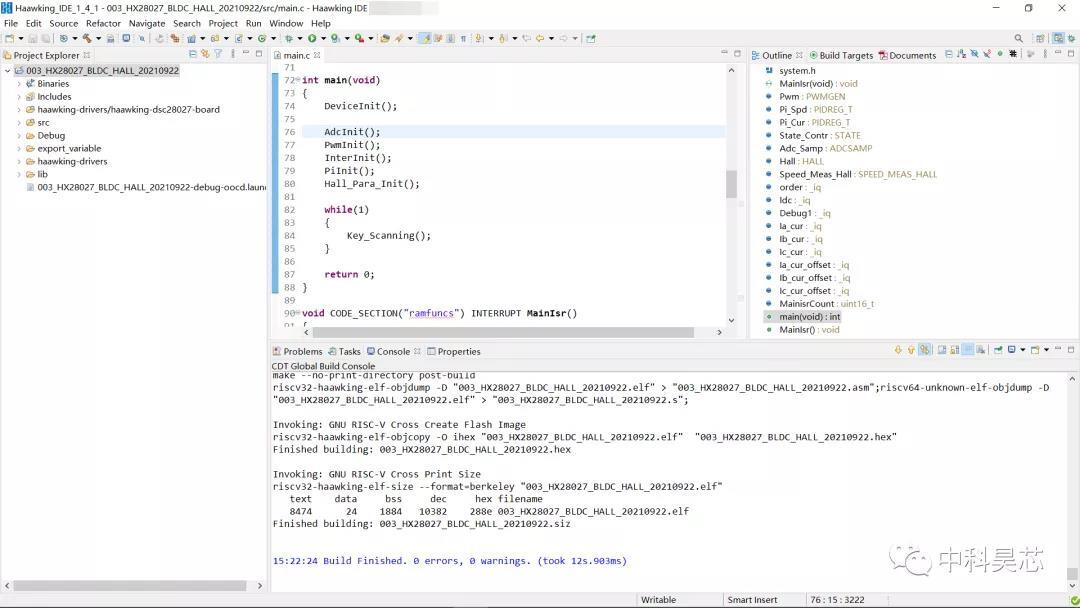Select the C/C++ perspective icon
Viewport: 1080px width, 608px height.
pyautogui.click(x=1058, y=39)
